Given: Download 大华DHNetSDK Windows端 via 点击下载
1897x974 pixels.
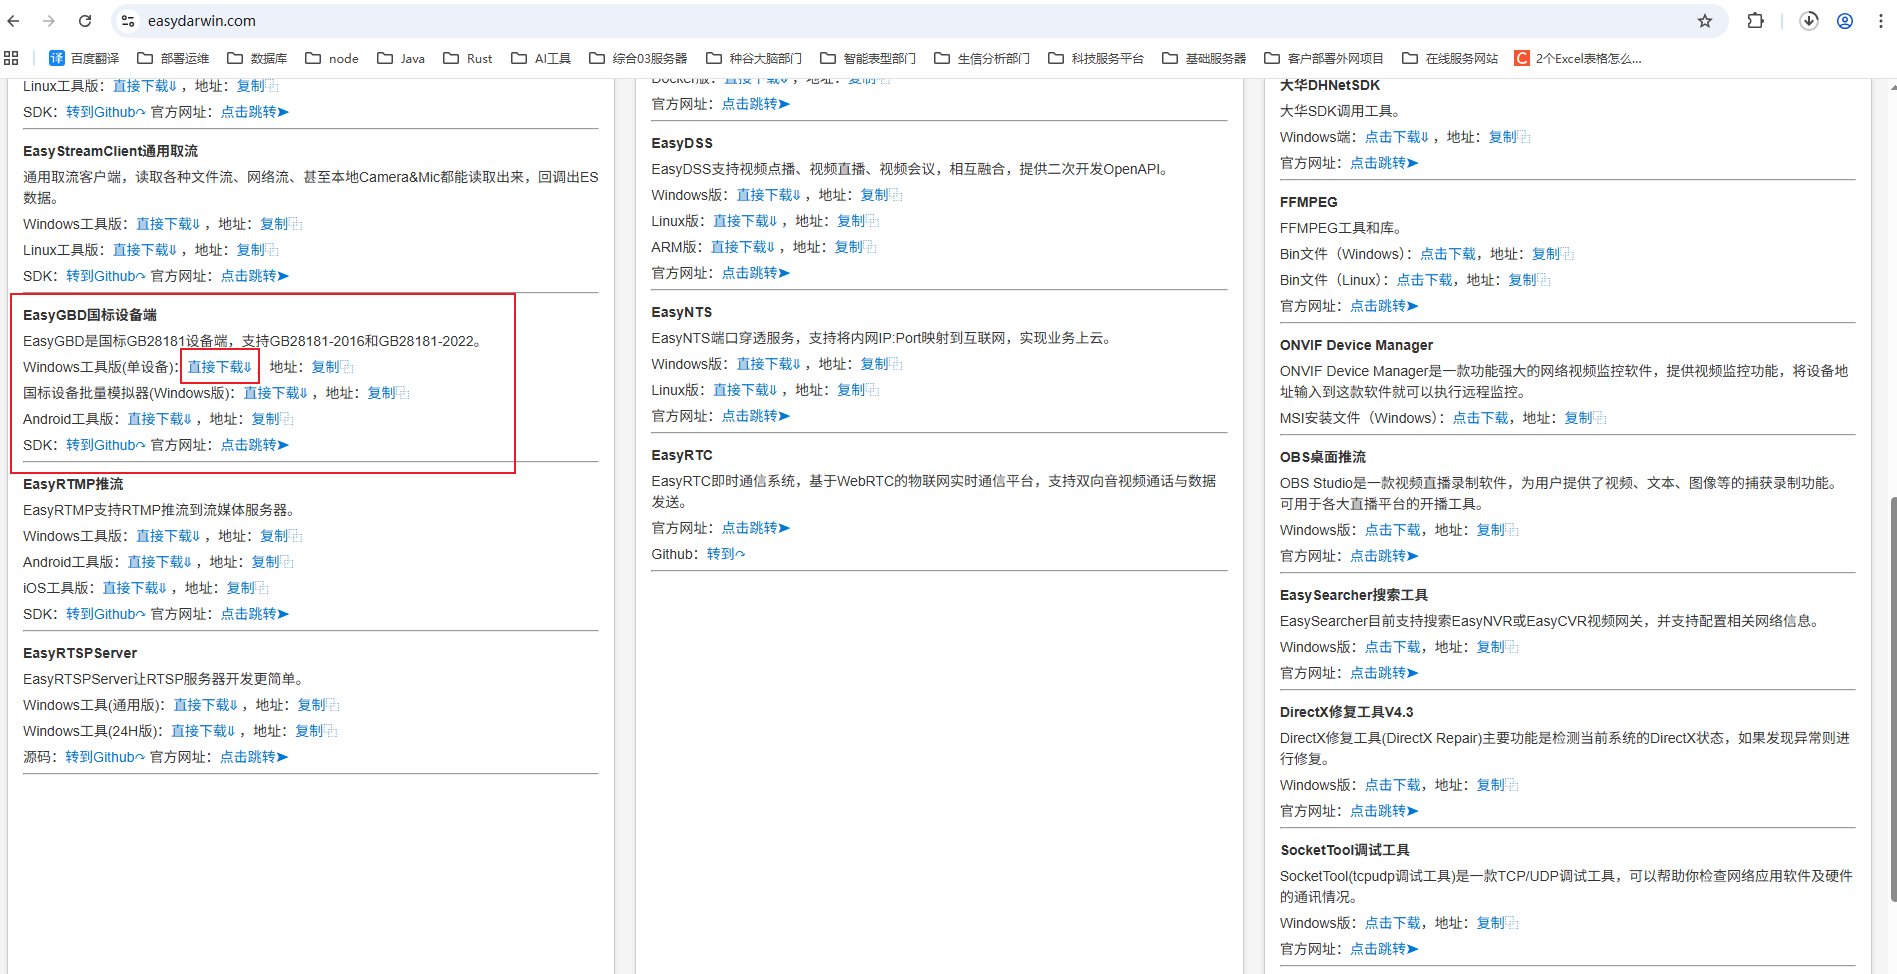Looking at the screenshot, I should tap(1397, 137).
